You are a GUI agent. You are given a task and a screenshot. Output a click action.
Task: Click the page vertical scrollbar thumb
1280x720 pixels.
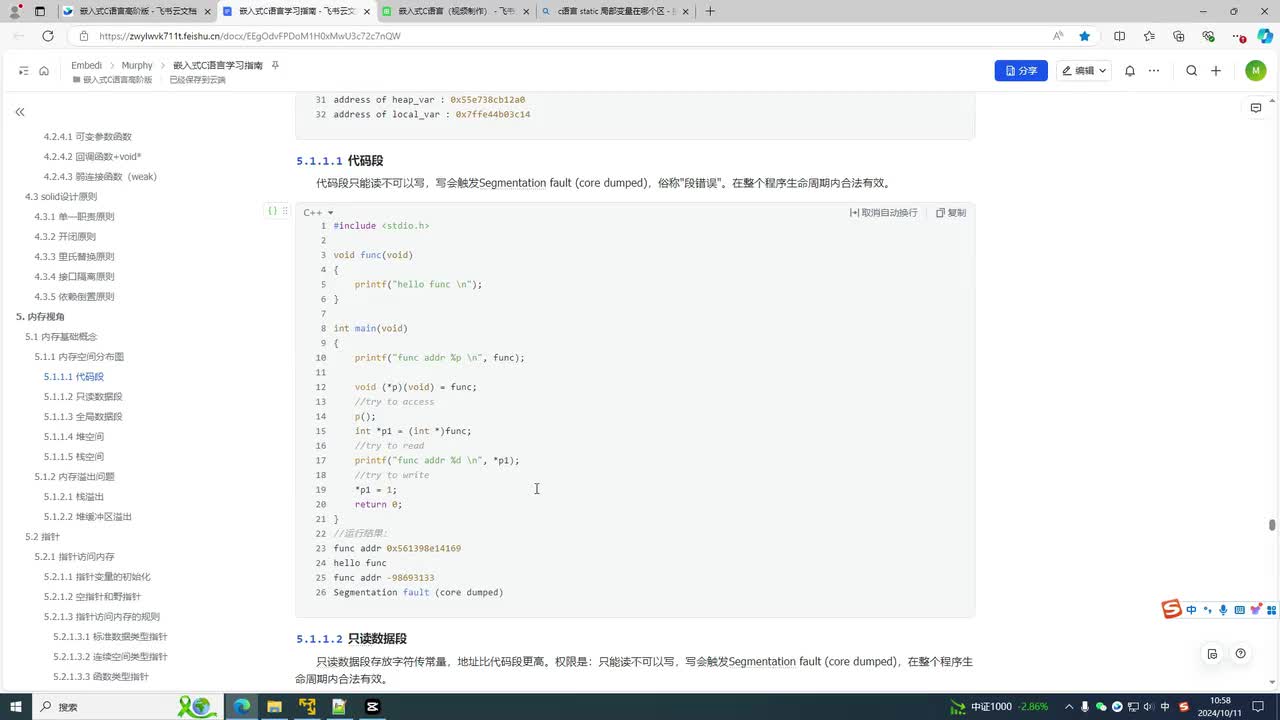(x=1272, y=525)
